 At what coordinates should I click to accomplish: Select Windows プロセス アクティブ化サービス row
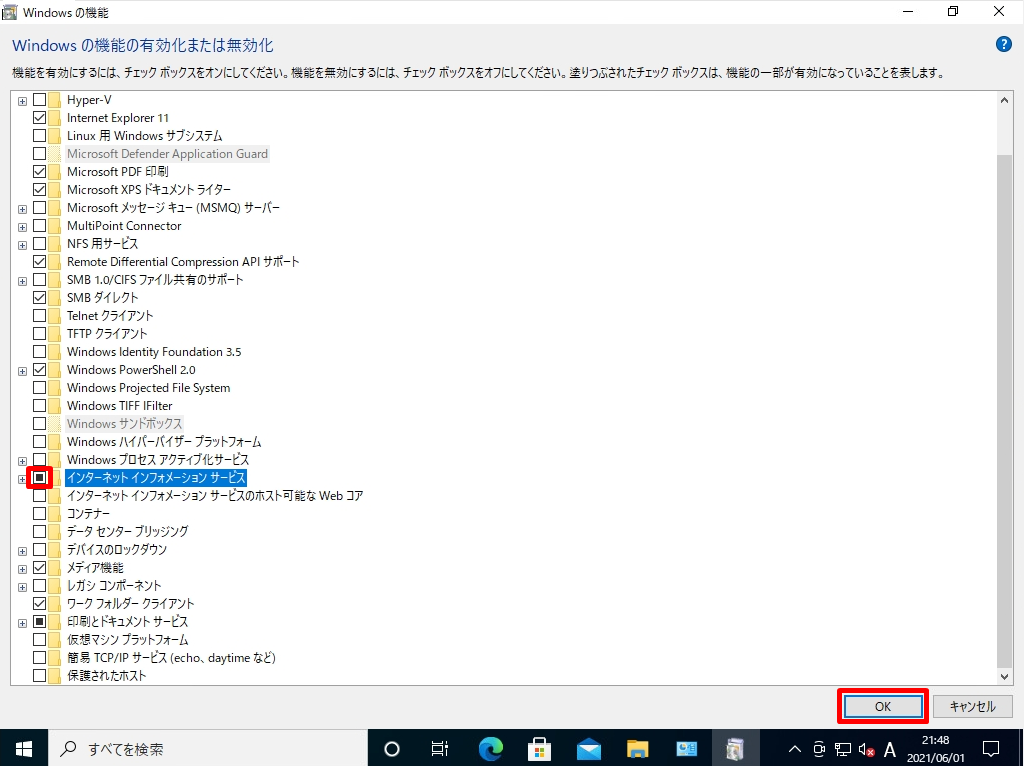point(158,460)
